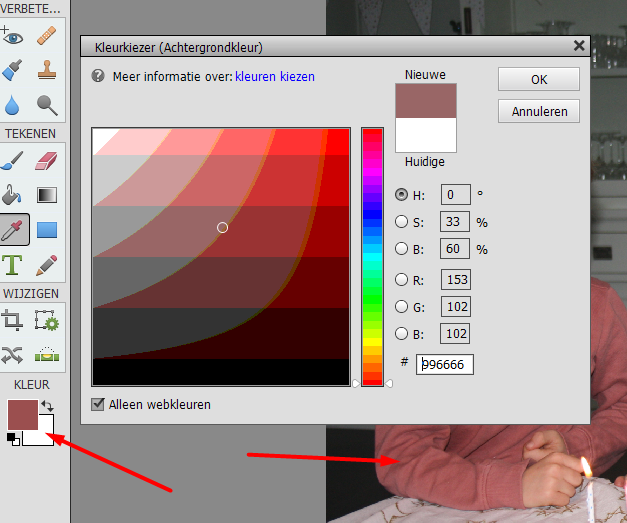Click the hex color code field
The image size is (627, 523).
[444, 364]
